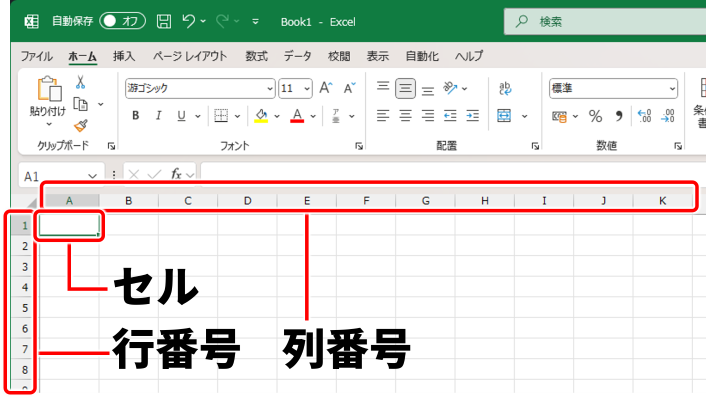Apply the red font color
The height and width of the screenshot is (403, 706).
pyautogui.click(x=297, y=116)
